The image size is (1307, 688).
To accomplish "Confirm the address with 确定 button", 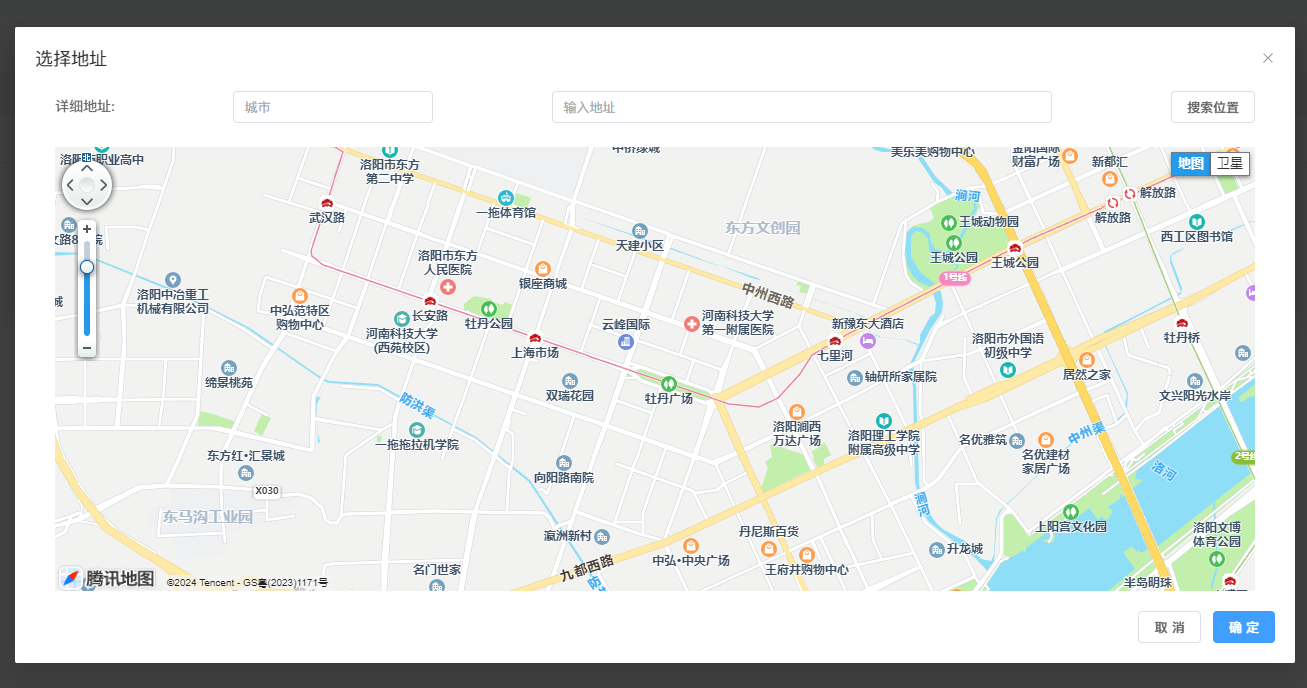I will [x=1244, y=627].
